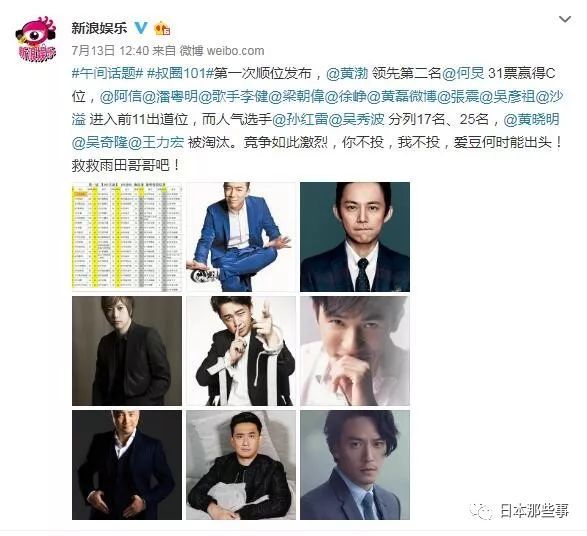The width and height of the screenshot is (587, 536).
Task: Click the blue verified V badge
Action: [x=141, y=28]
